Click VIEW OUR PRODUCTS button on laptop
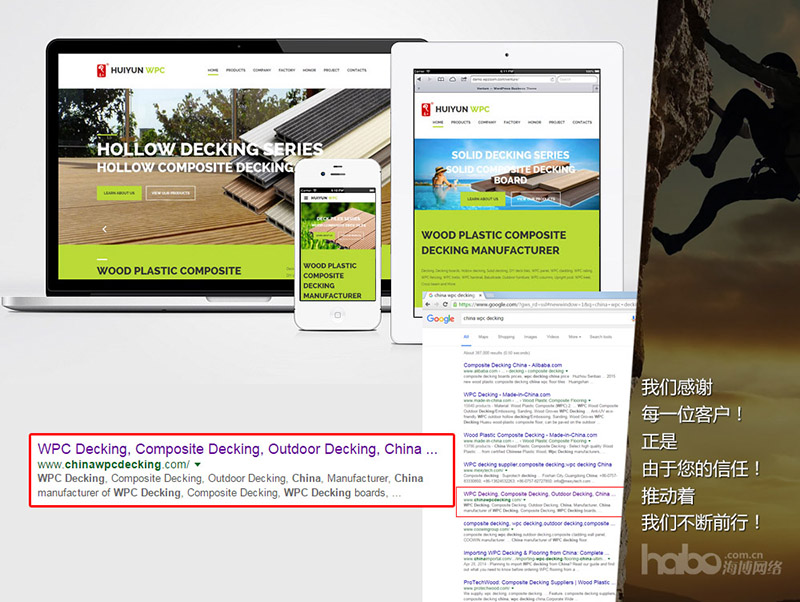Viewport: 800px width, 602px height. tap(170, 193)
